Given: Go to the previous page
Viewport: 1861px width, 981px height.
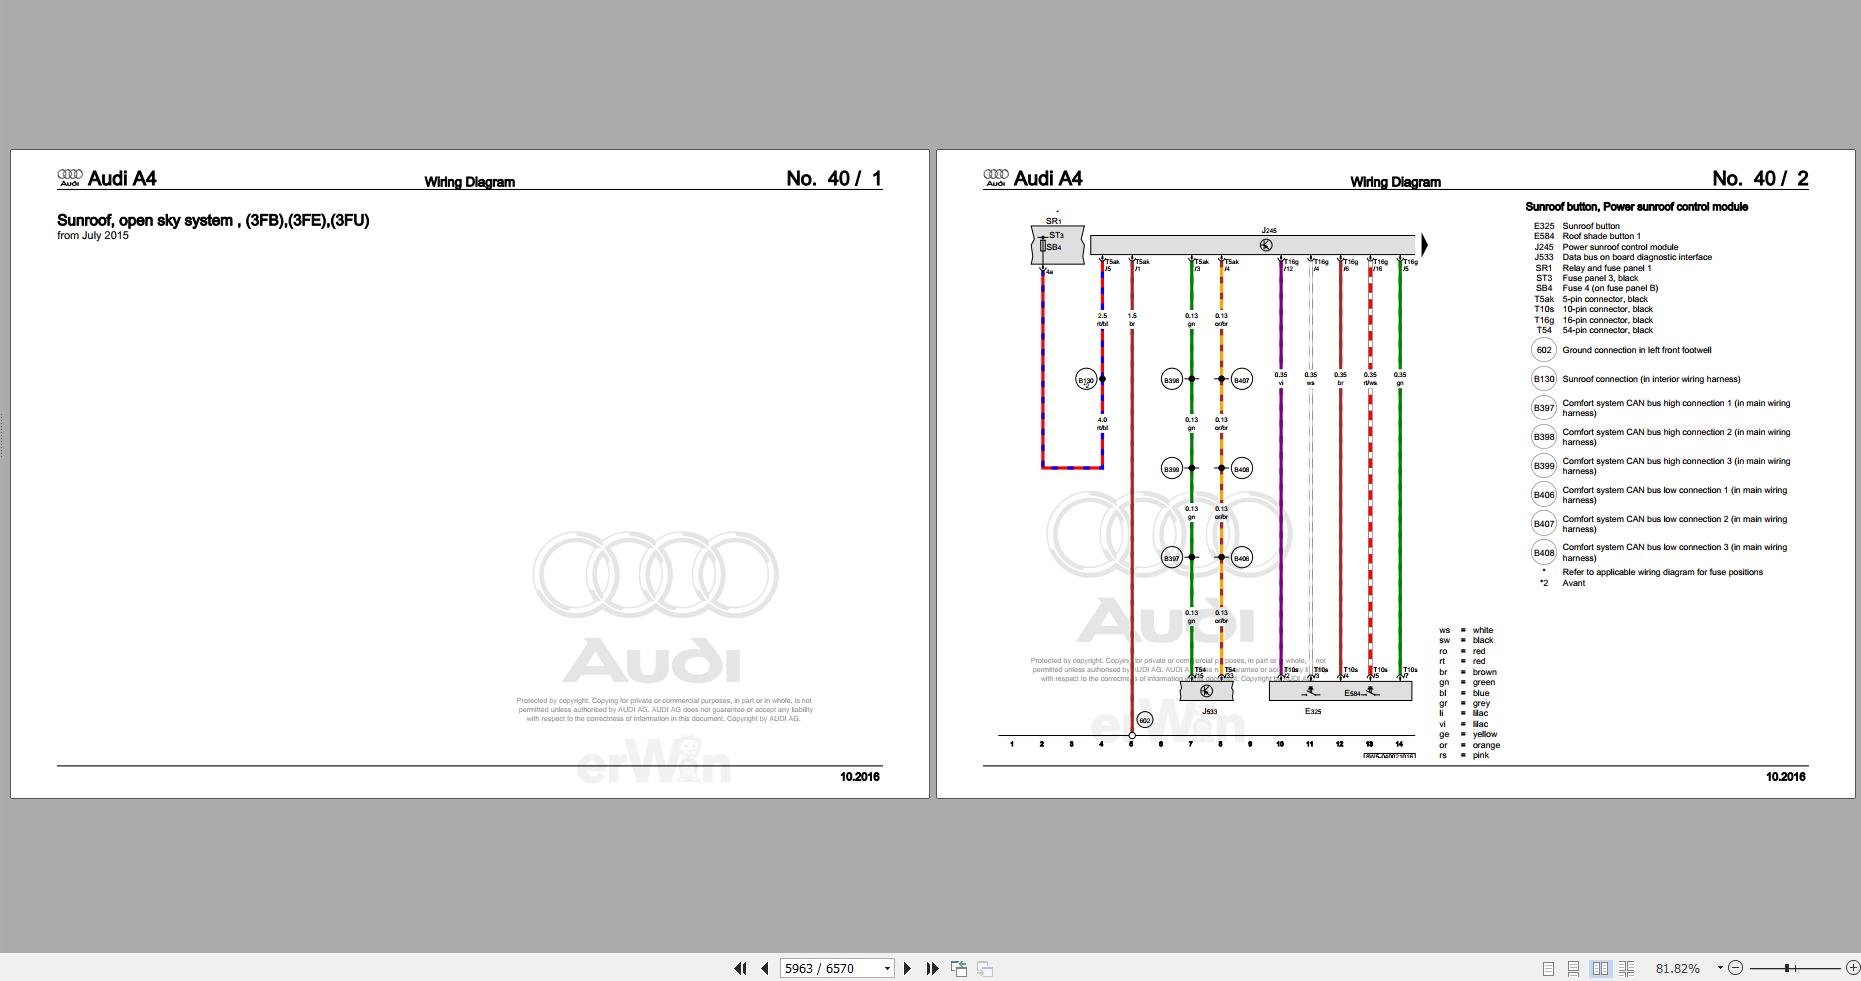Looking at the screenshot, I should (x=765, y=968).
